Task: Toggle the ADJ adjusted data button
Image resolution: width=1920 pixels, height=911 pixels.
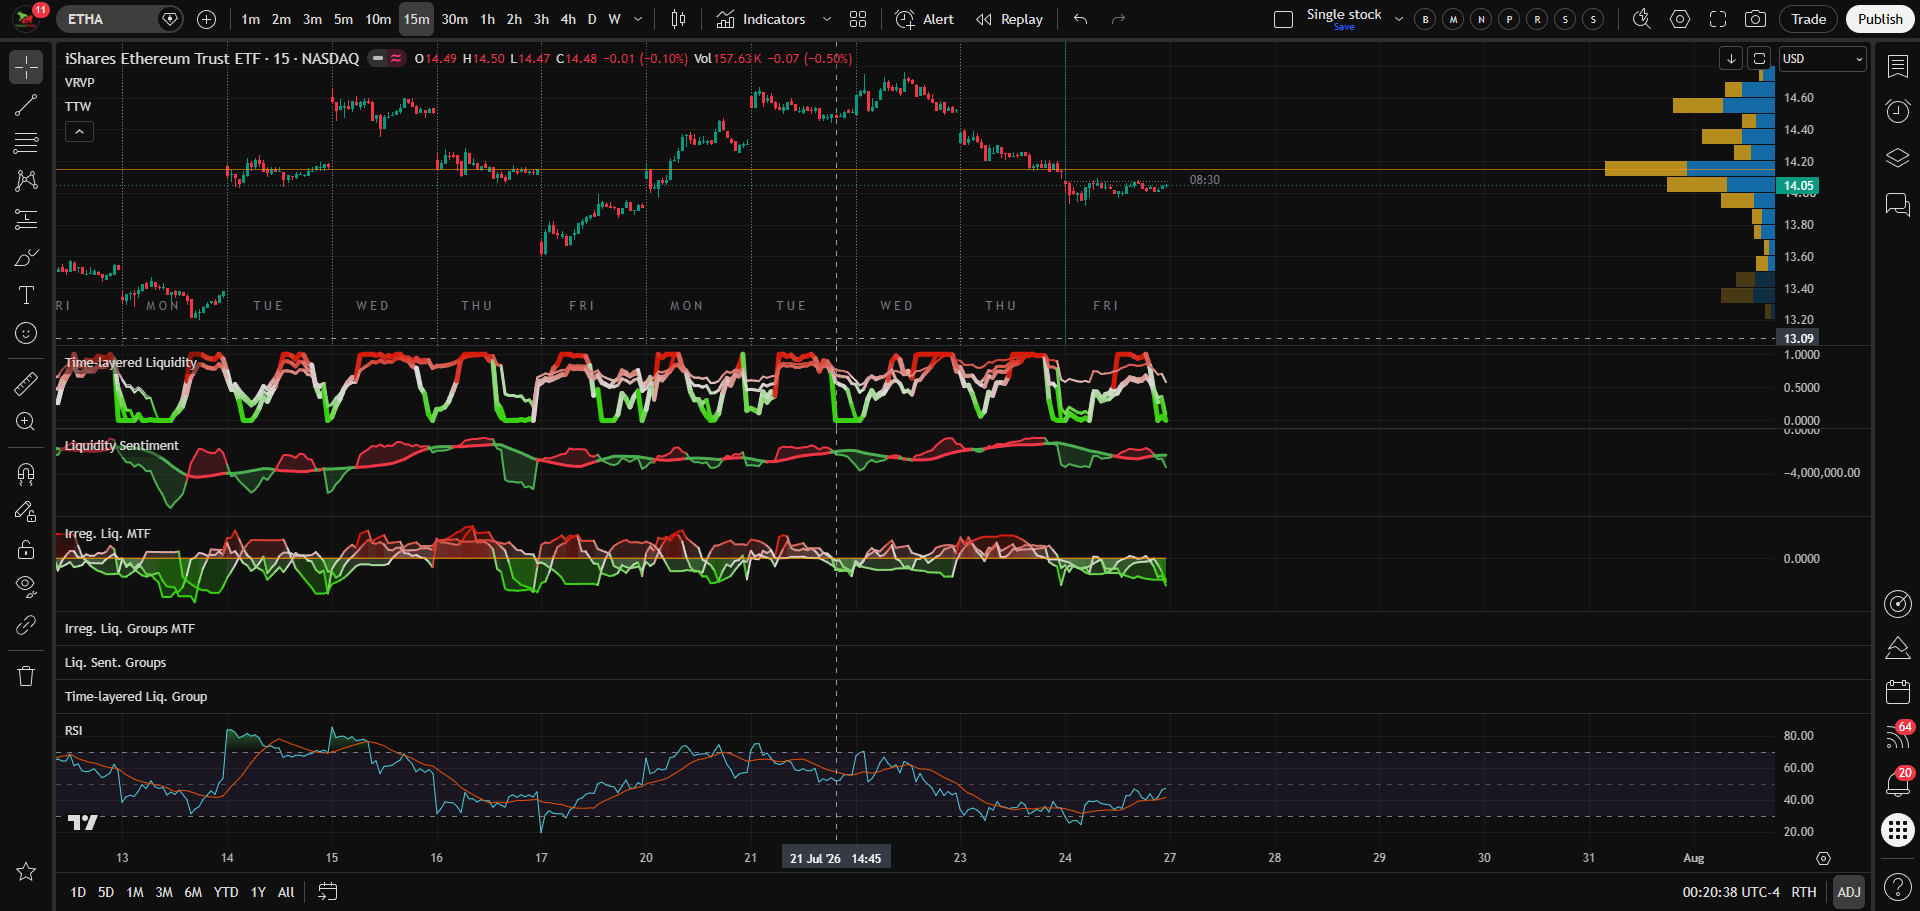Action: (1849, 892)
